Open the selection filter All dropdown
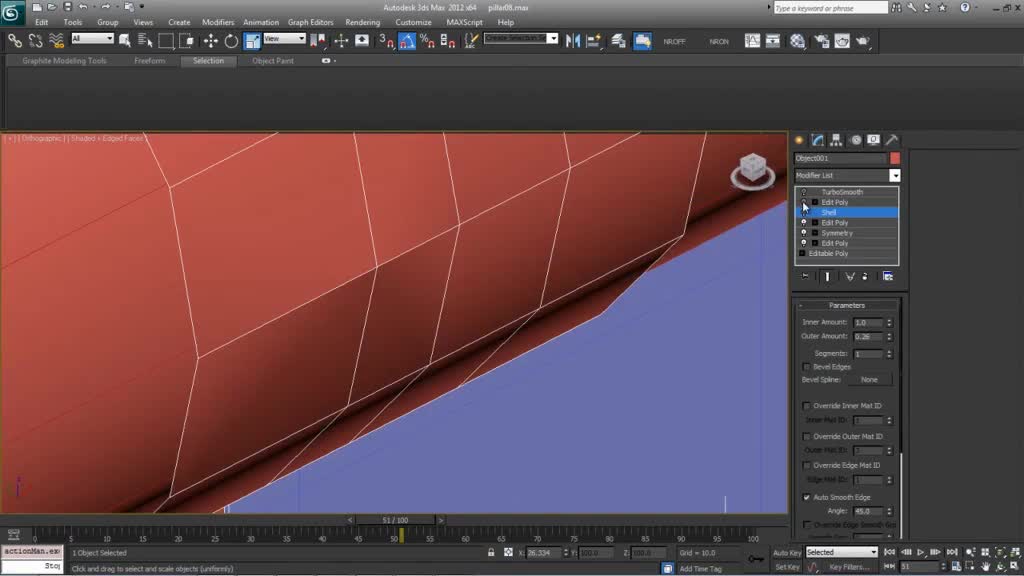 tap(92, 39)
